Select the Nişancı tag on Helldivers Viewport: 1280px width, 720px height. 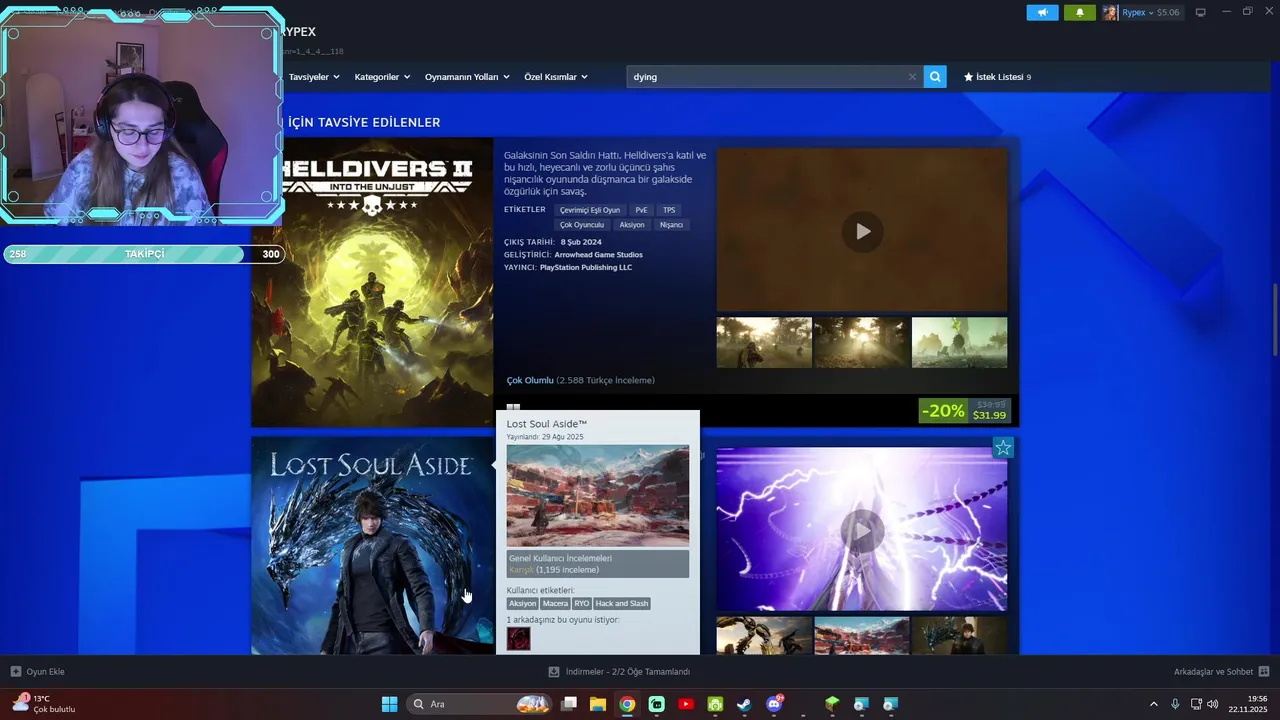[x=671, y=225]
